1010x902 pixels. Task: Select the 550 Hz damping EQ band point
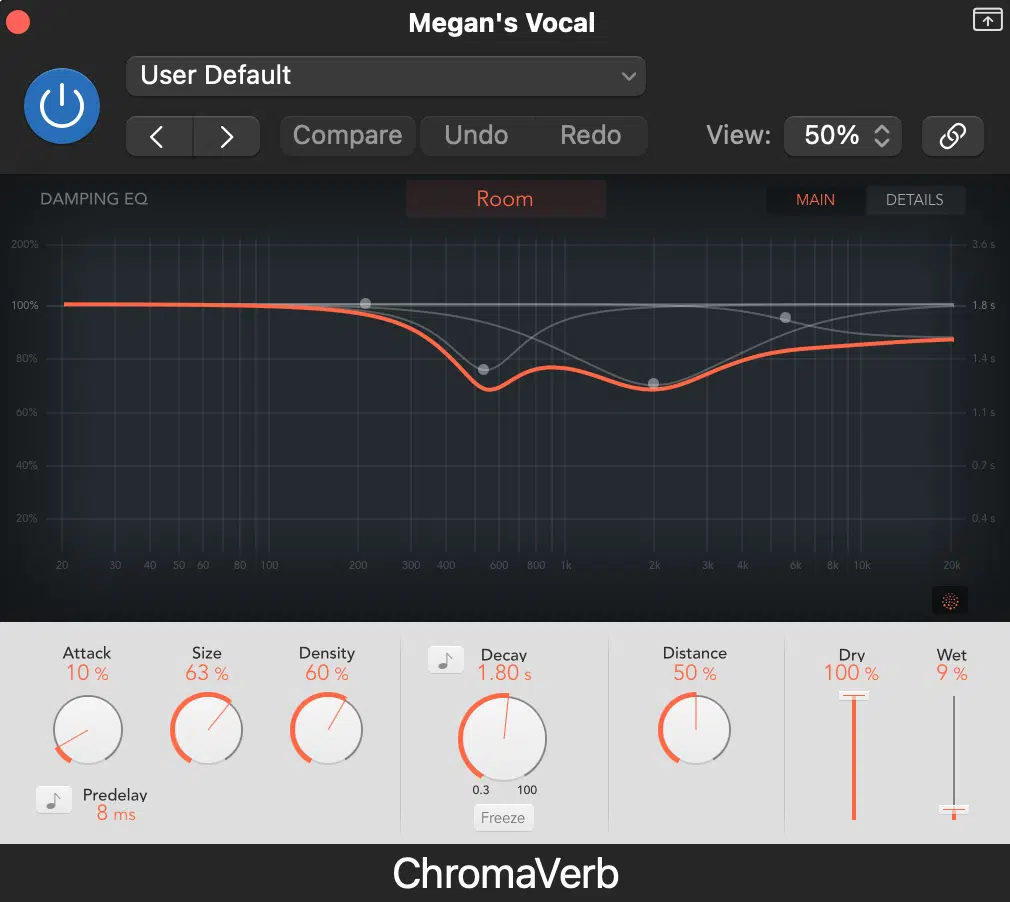[x=484, y=370]
